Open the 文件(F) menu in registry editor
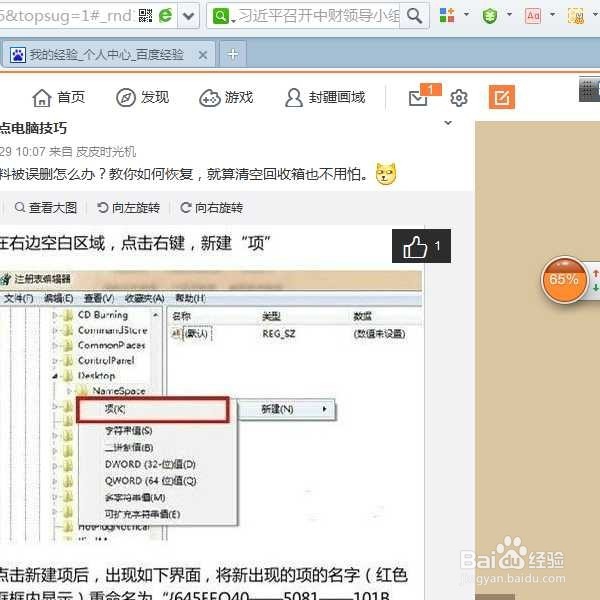600x600 pixels. pyautogui.click(x=18, y=298)
